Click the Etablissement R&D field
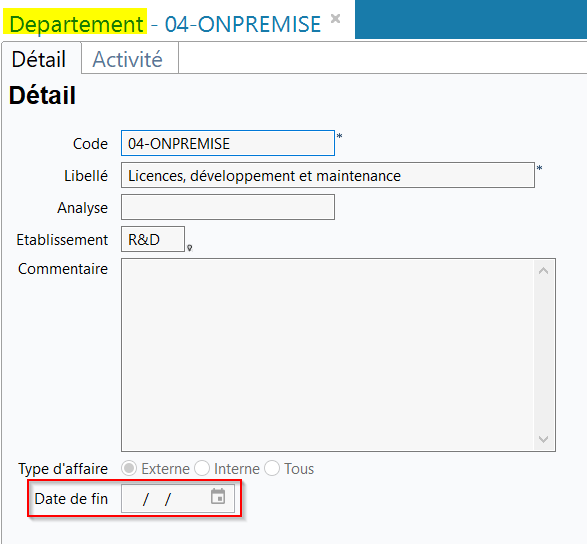The image size is (587, 544). [x=153, y=239]
